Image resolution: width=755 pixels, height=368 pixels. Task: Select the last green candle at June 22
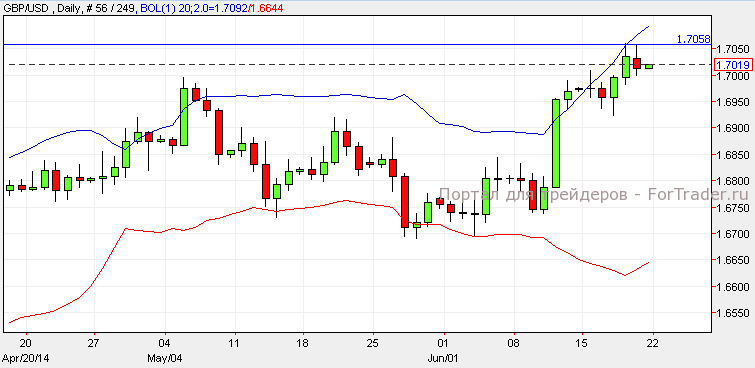click(x=649, y=66)
